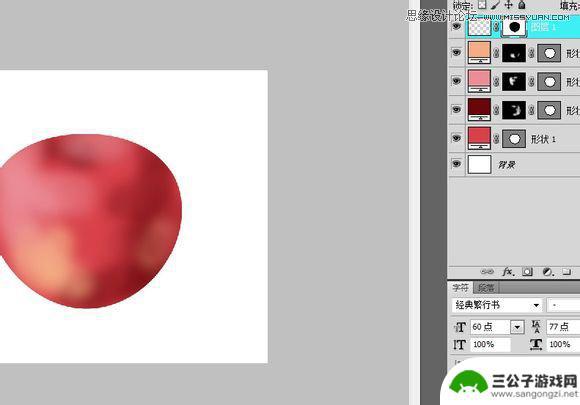The width and height of the screenshot is (580, 405).
Task: Click the new group folder icon
Action: pos(567,272)
